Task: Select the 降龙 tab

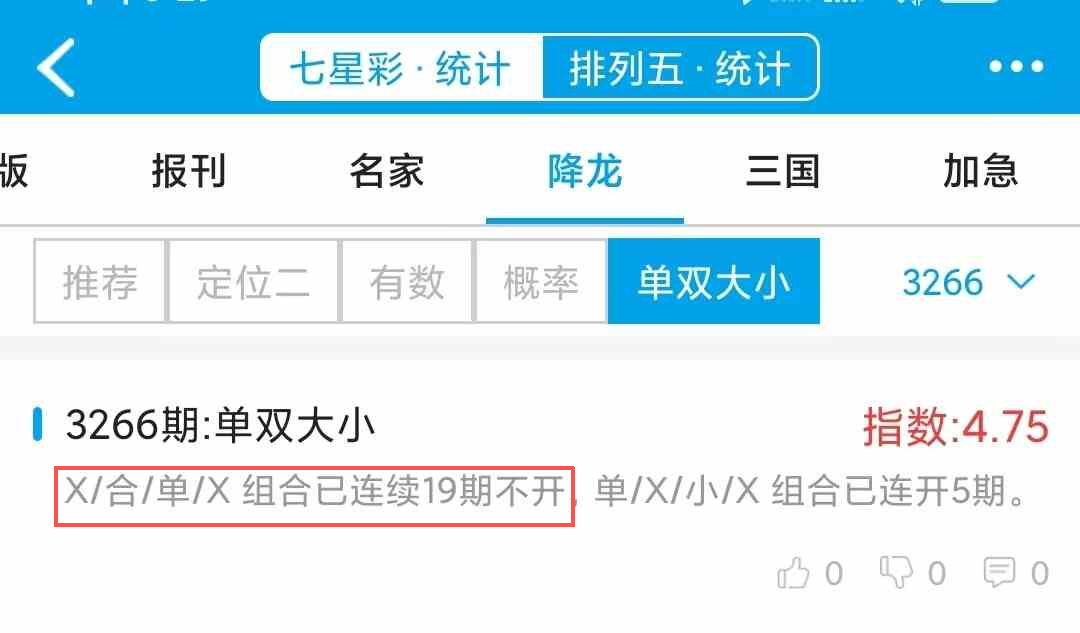Action: (585, 171)
